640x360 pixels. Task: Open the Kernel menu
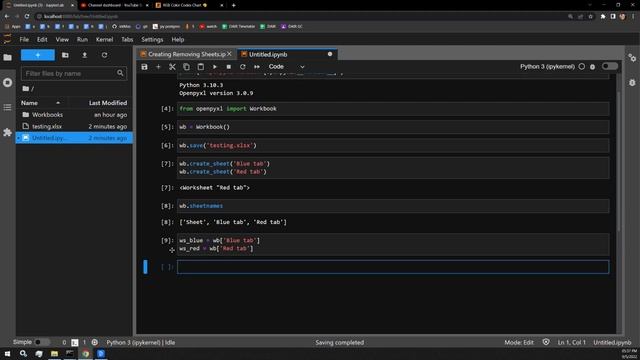pos(104,40)
